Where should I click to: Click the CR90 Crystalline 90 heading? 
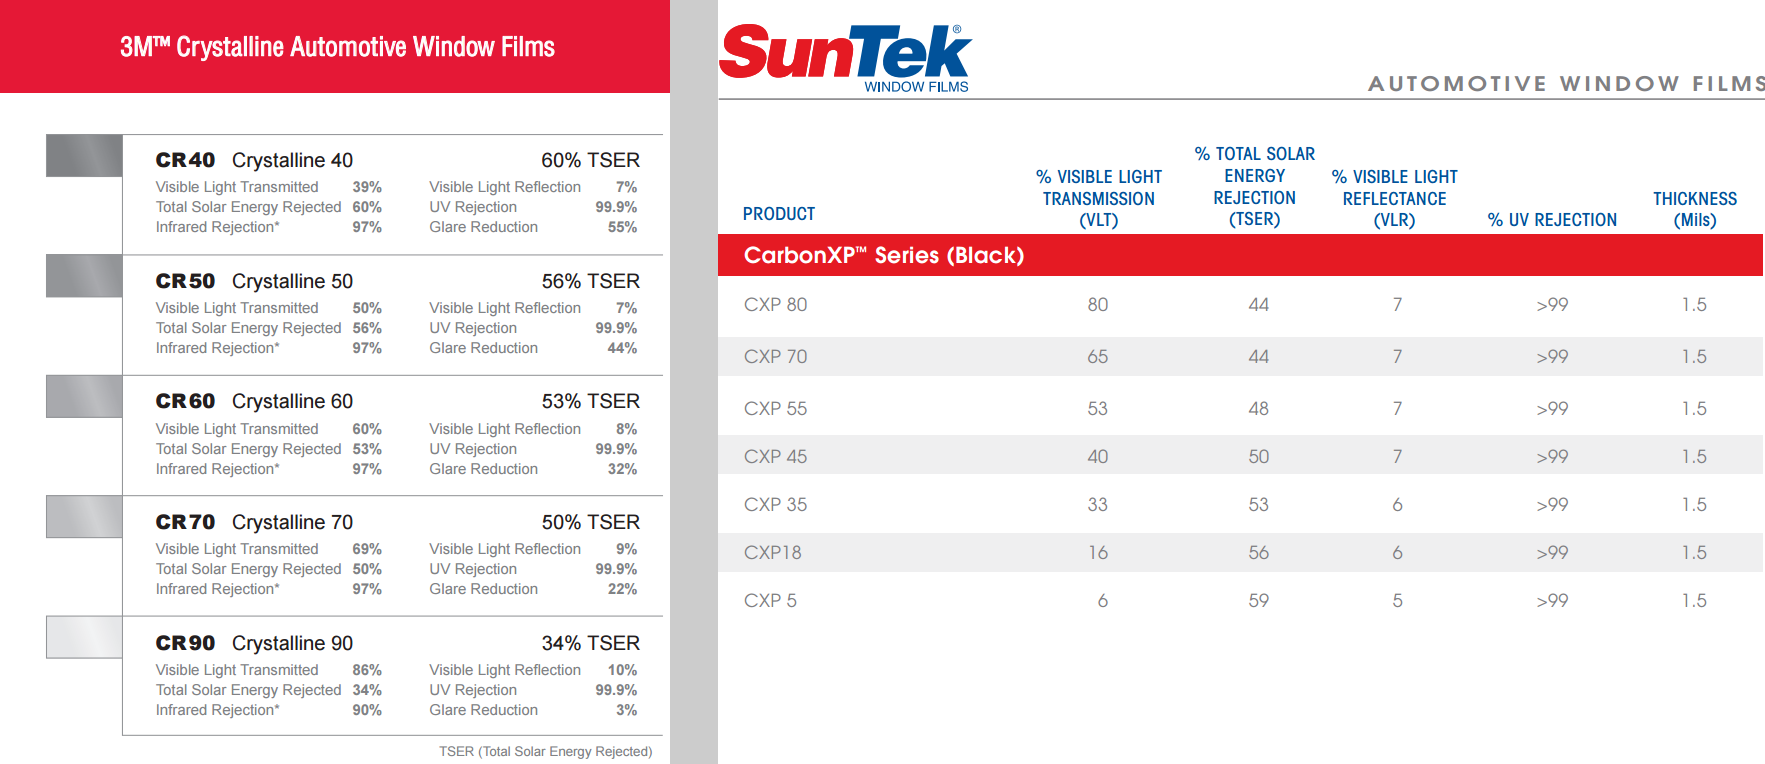[x=254, y=643]
